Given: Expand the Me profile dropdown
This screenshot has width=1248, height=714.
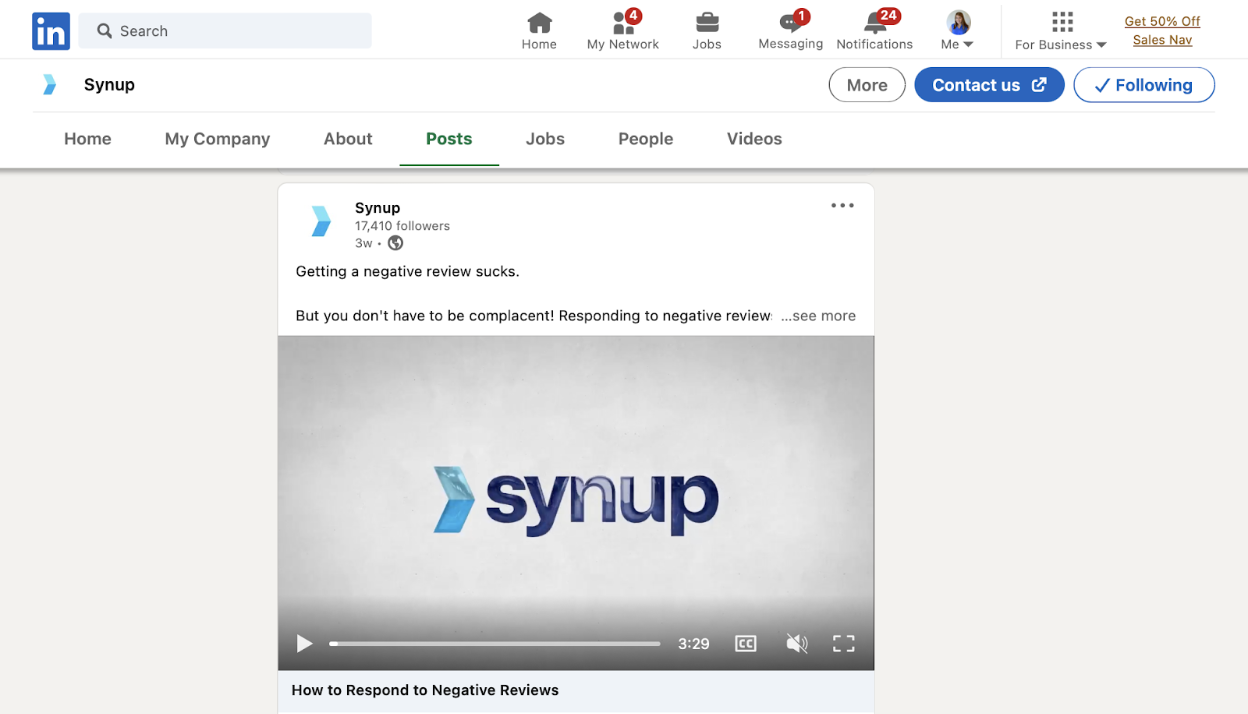Looking at the screenshot, I should pyautogui.click(x=958, y=31).
